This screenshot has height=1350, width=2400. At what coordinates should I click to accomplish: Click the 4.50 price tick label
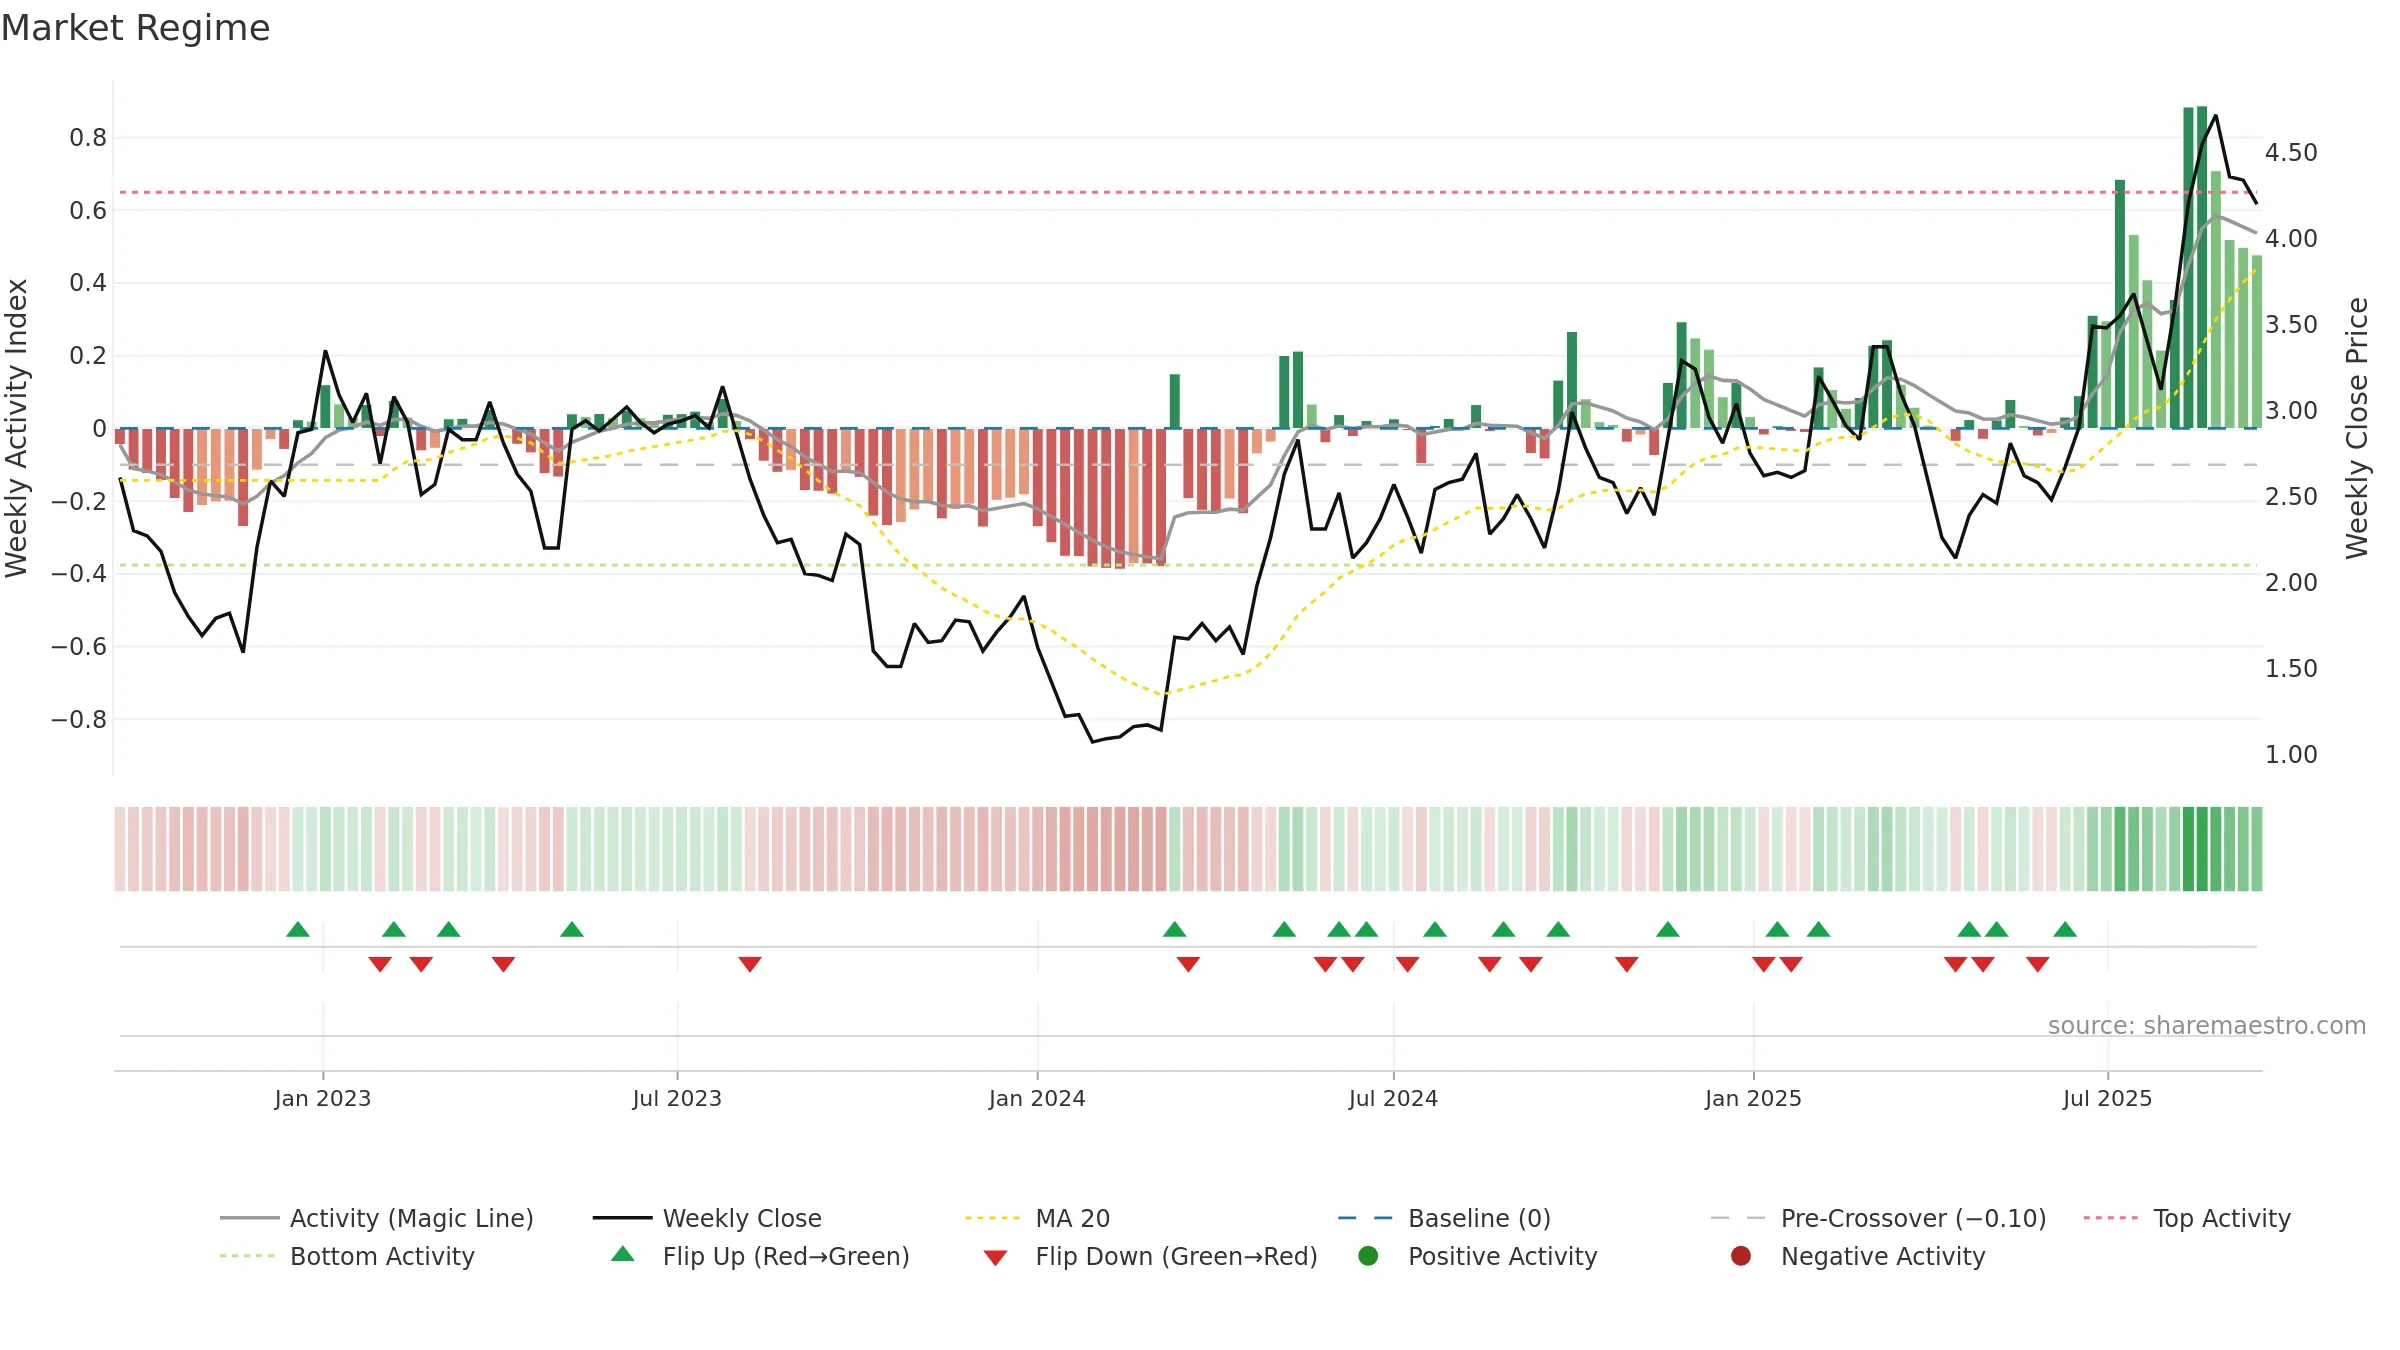tap(2291, 153)
